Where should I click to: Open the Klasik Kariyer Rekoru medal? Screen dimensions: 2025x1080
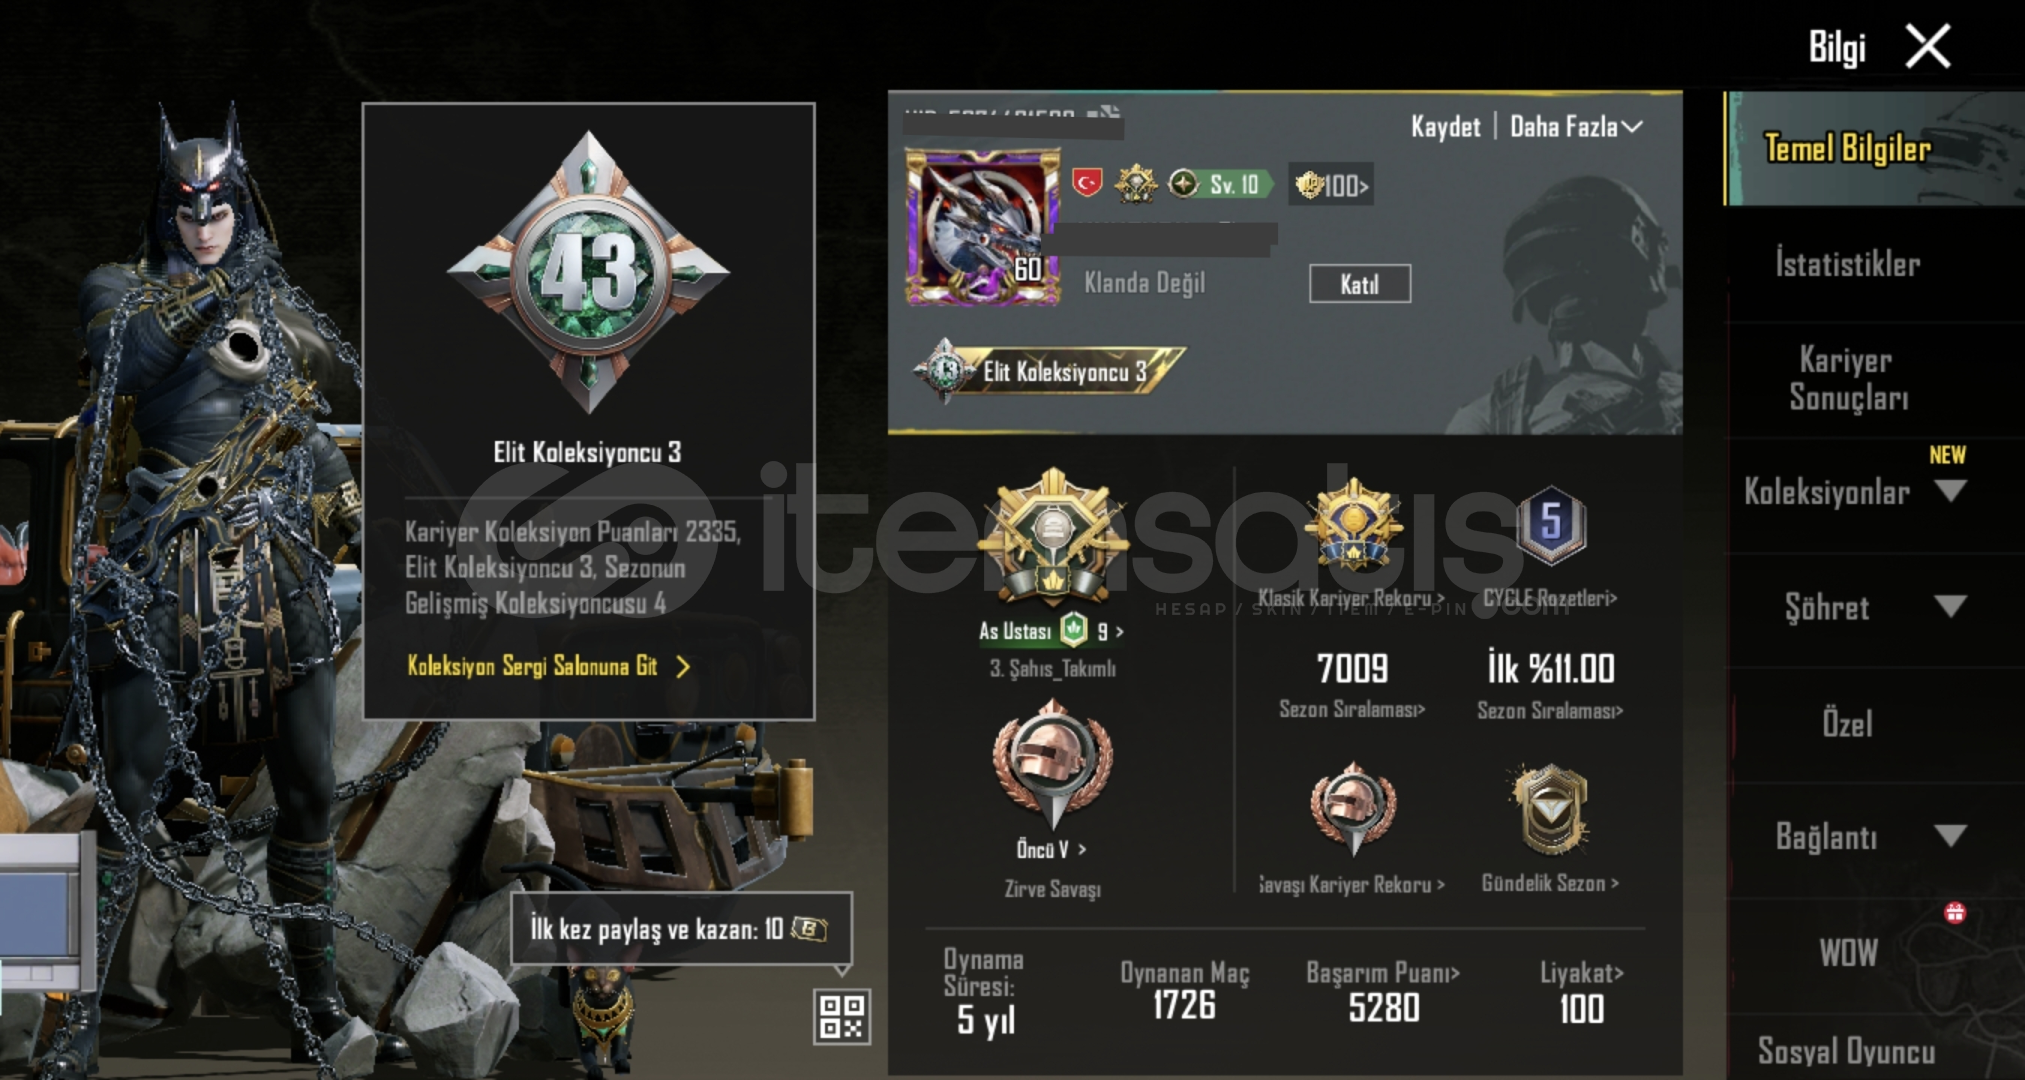click(x=1353, y=527)
